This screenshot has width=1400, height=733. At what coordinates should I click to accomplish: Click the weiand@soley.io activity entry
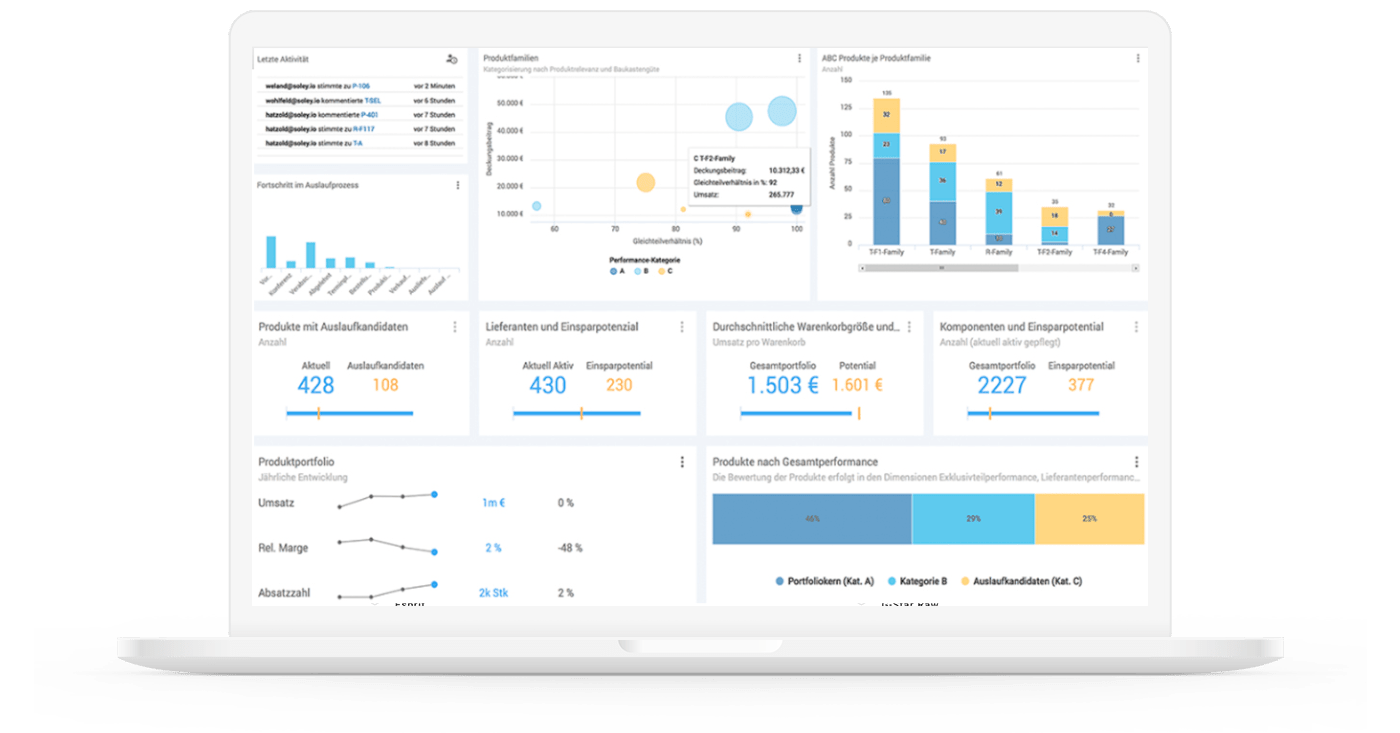(360, 86)
